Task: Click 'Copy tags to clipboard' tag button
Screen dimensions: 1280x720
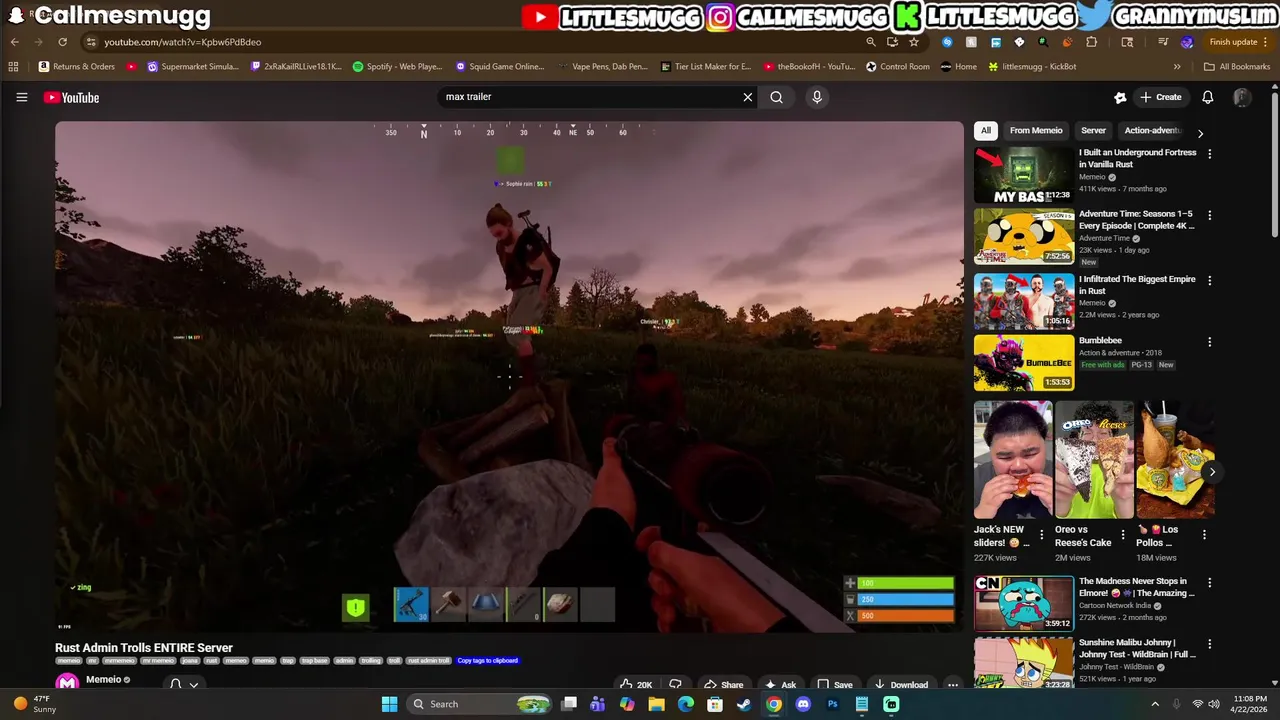Action: 488,660
